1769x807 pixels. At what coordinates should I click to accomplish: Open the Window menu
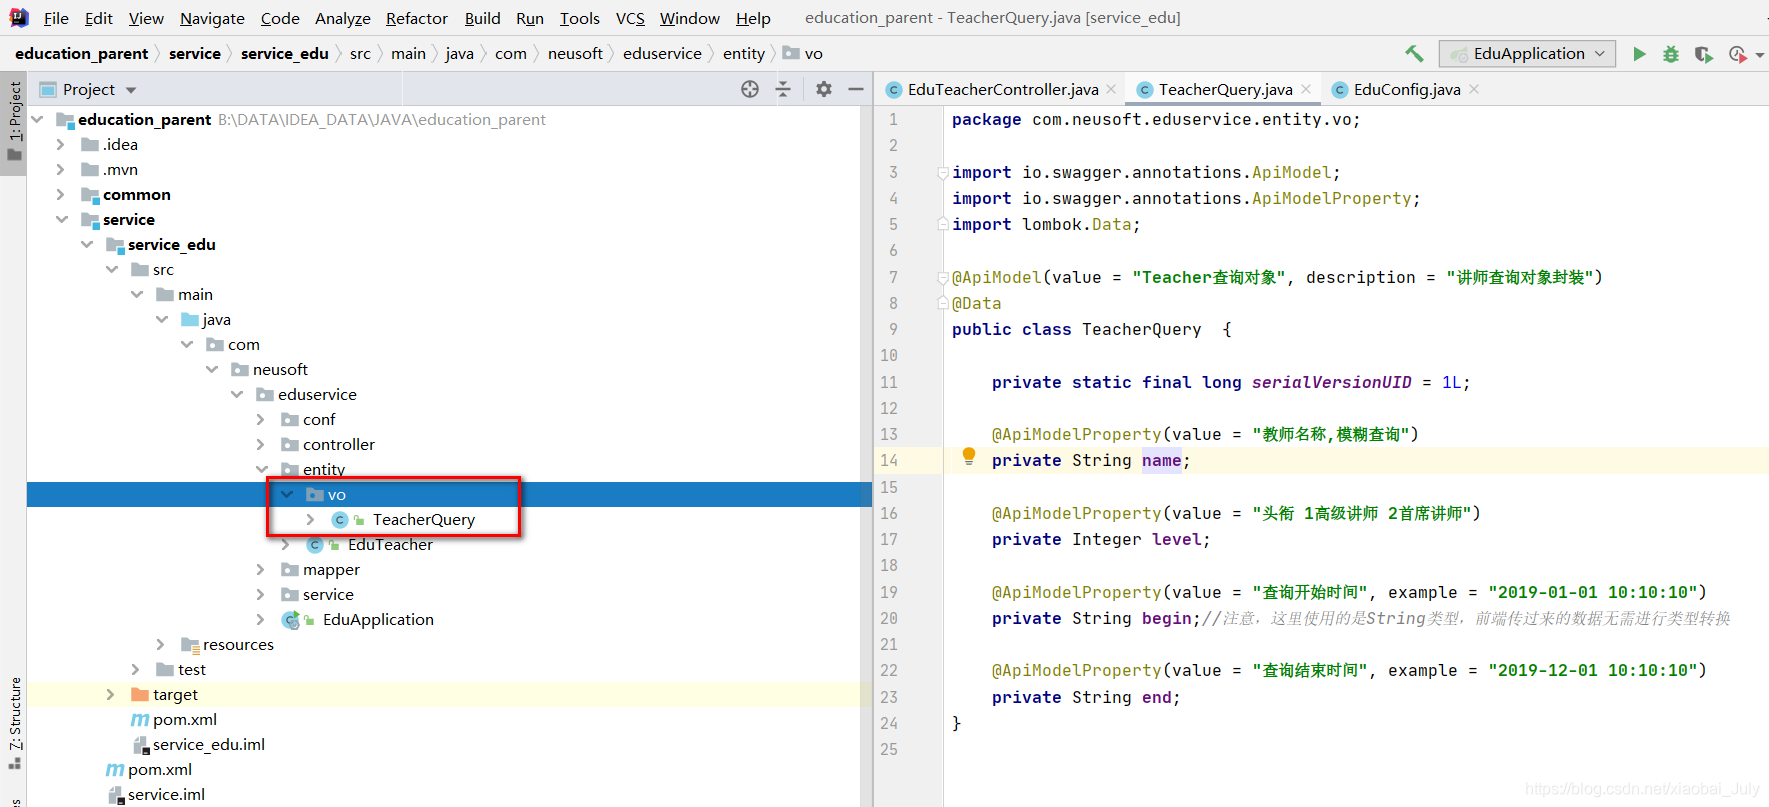pyautogui.click(x=689, y=18)
